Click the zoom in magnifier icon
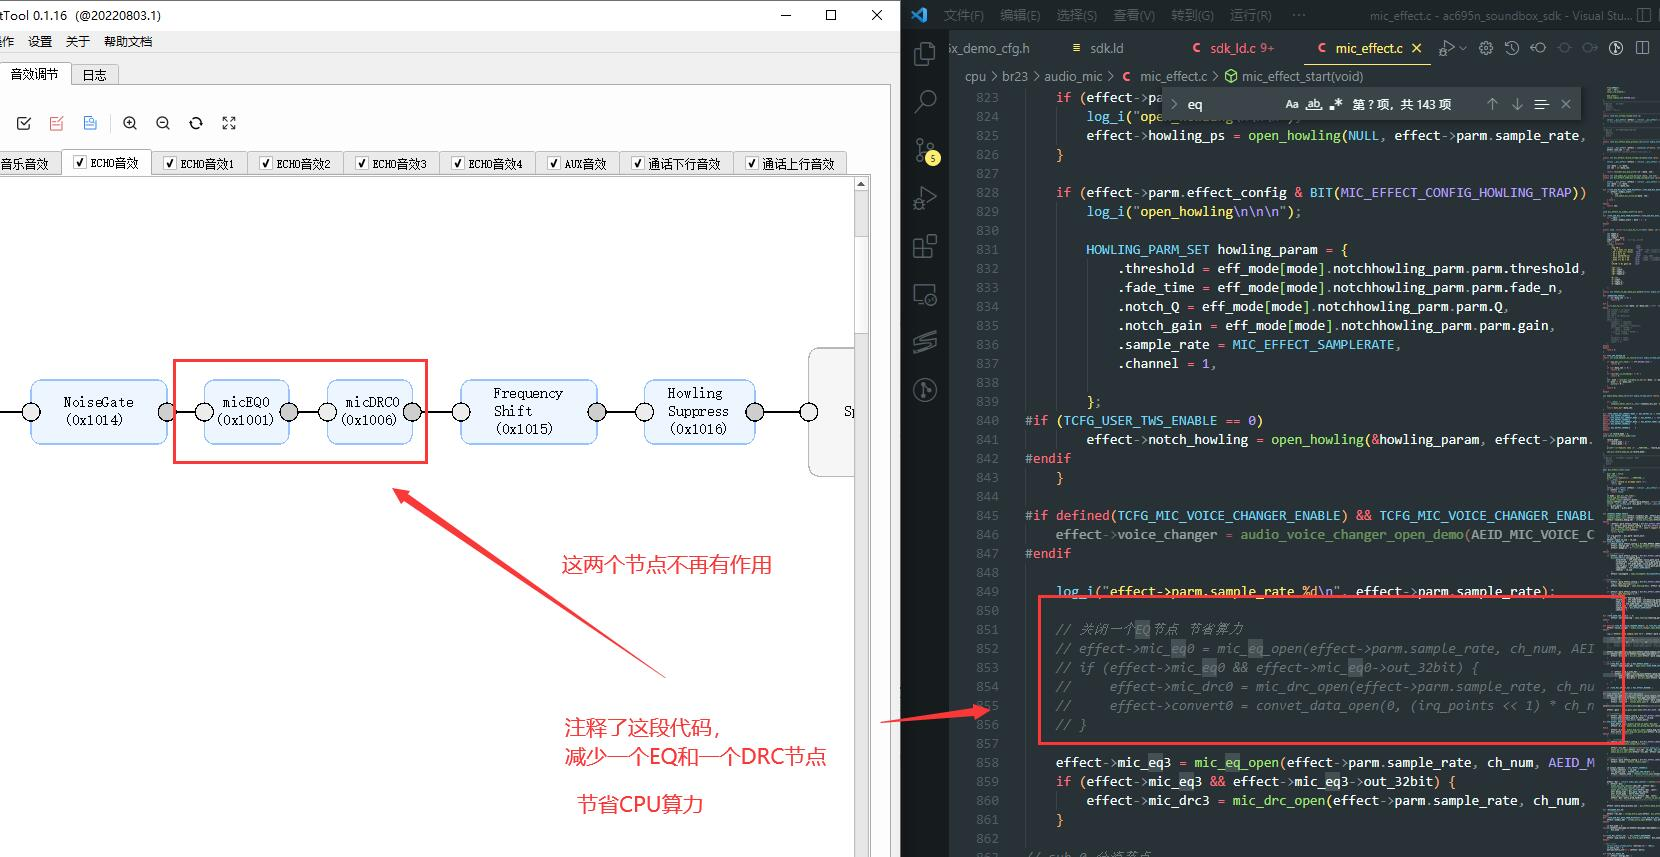The width and height of the screenshot is (1660, 857). tap(130, 123)
